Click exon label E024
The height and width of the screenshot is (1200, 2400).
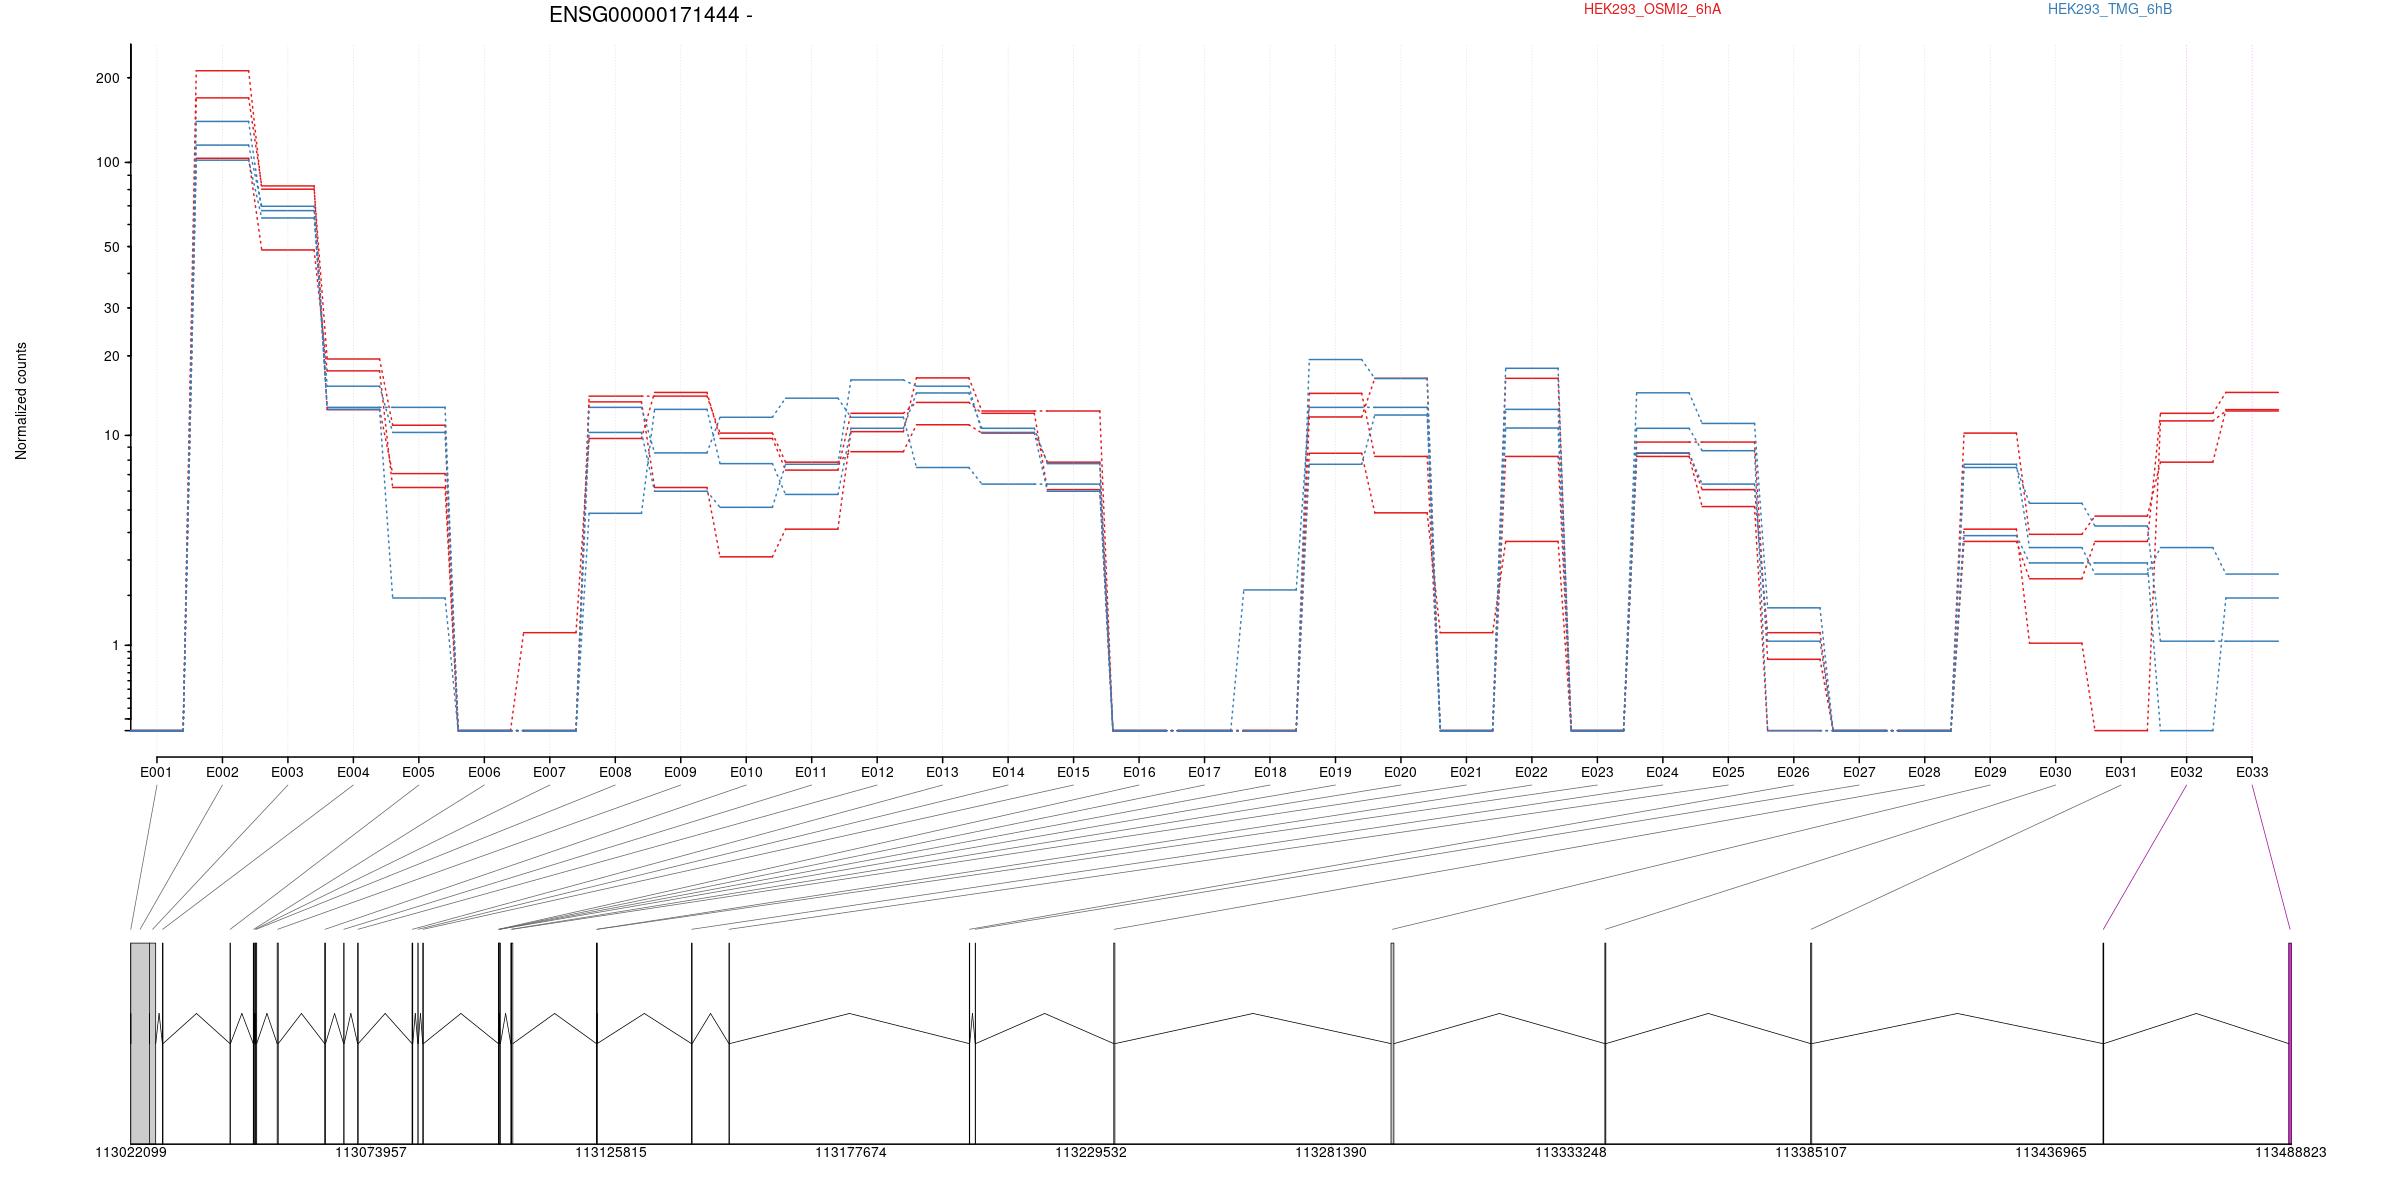(x=1662, y=772)
